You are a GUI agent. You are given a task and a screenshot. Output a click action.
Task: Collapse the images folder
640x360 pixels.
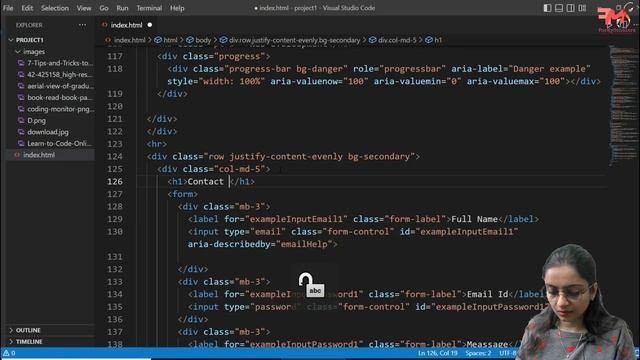33,51
